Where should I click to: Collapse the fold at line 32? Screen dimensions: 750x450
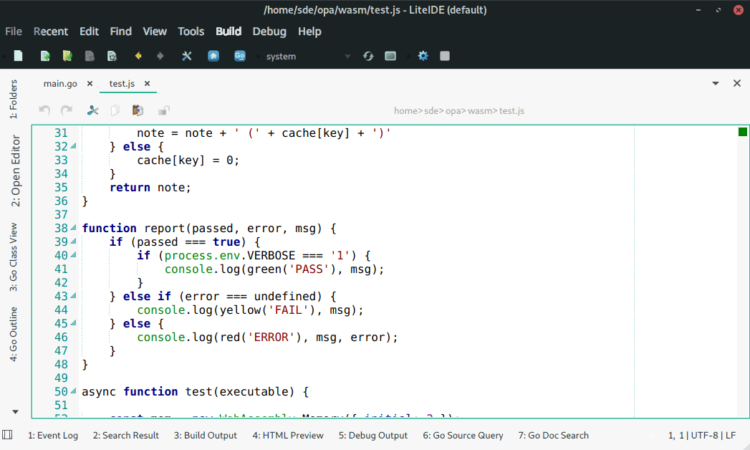tap(73, 146)
